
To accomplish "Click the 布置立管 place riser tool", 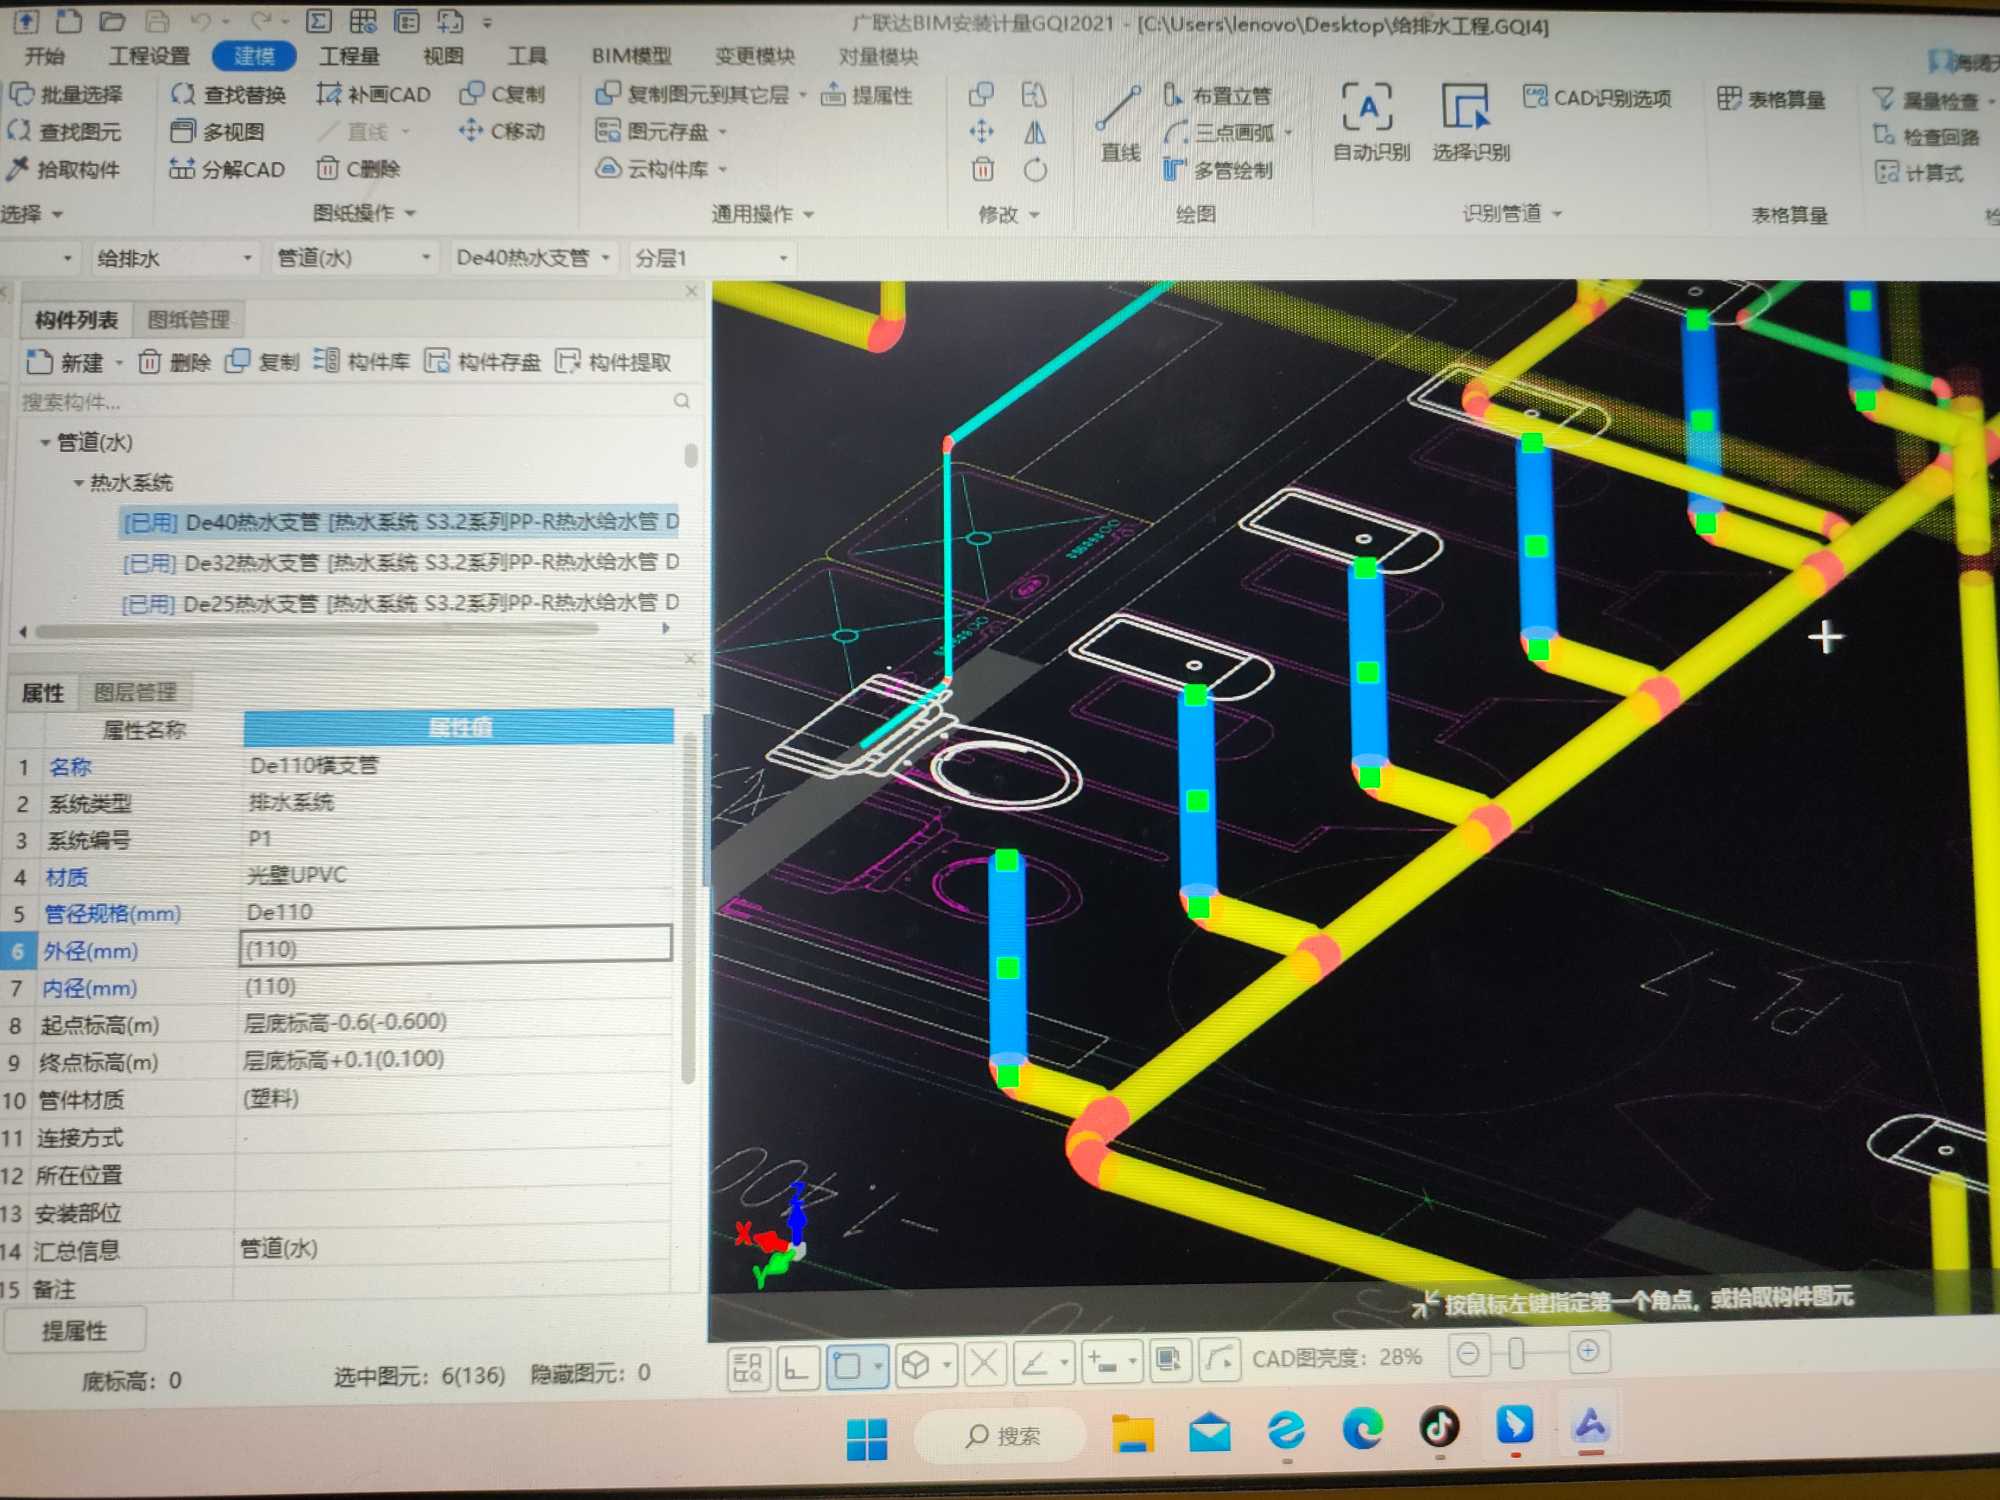I will coord(1217,95).
